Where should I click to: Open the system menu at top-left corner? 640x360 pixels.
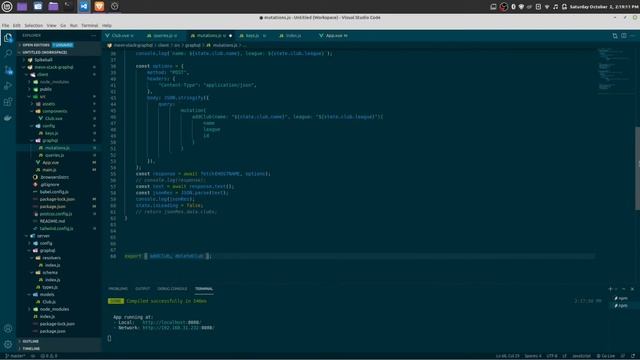[x=7, y=6]
